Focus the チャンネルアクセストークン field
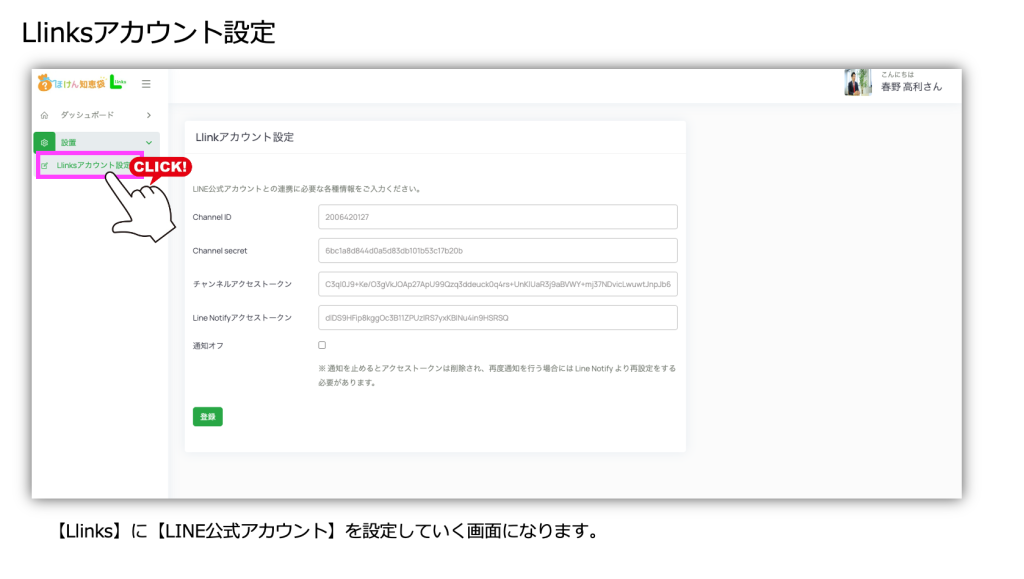 tap(498, 284)
